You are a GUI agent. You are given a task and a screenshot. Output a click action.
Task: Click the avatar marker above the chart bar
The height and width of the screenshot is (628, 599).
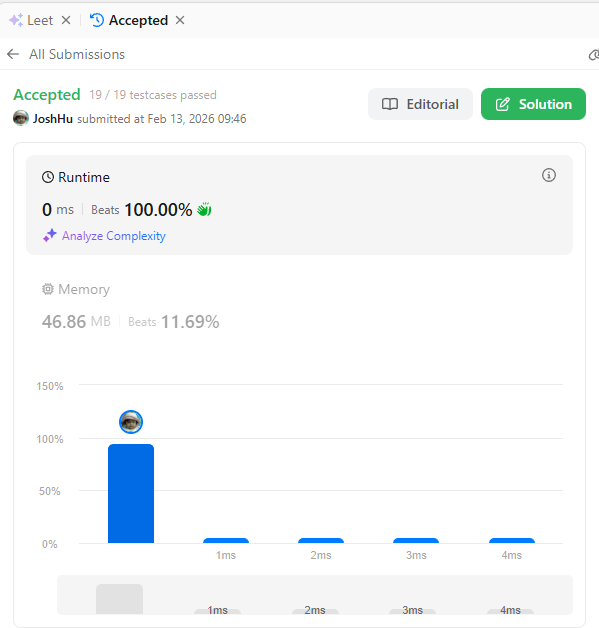click(x=131, y=422)
